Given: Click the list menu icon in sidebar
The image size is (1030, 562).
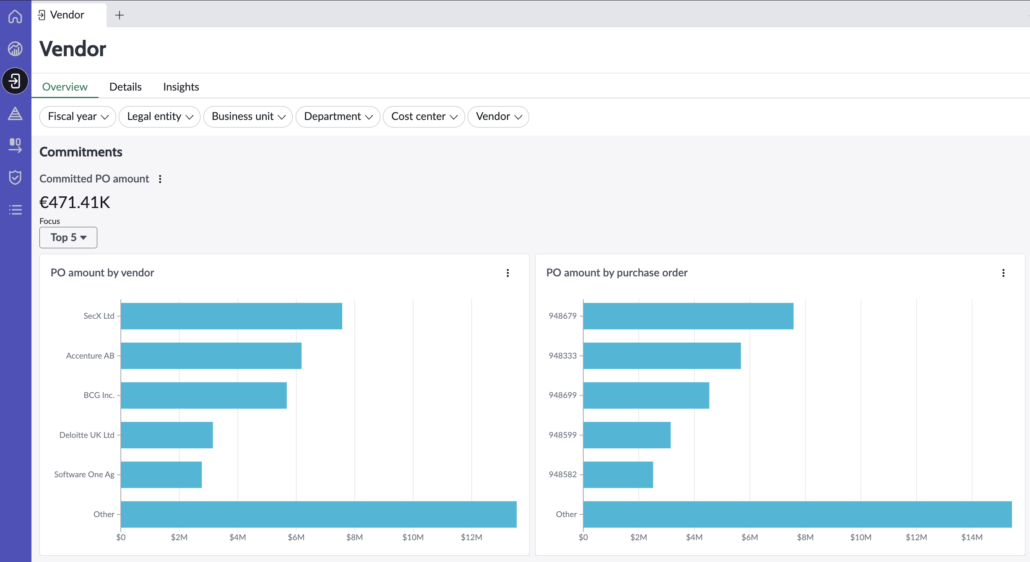Looking at the screenshot, I should pyautogui.click(x=15, y=210).
